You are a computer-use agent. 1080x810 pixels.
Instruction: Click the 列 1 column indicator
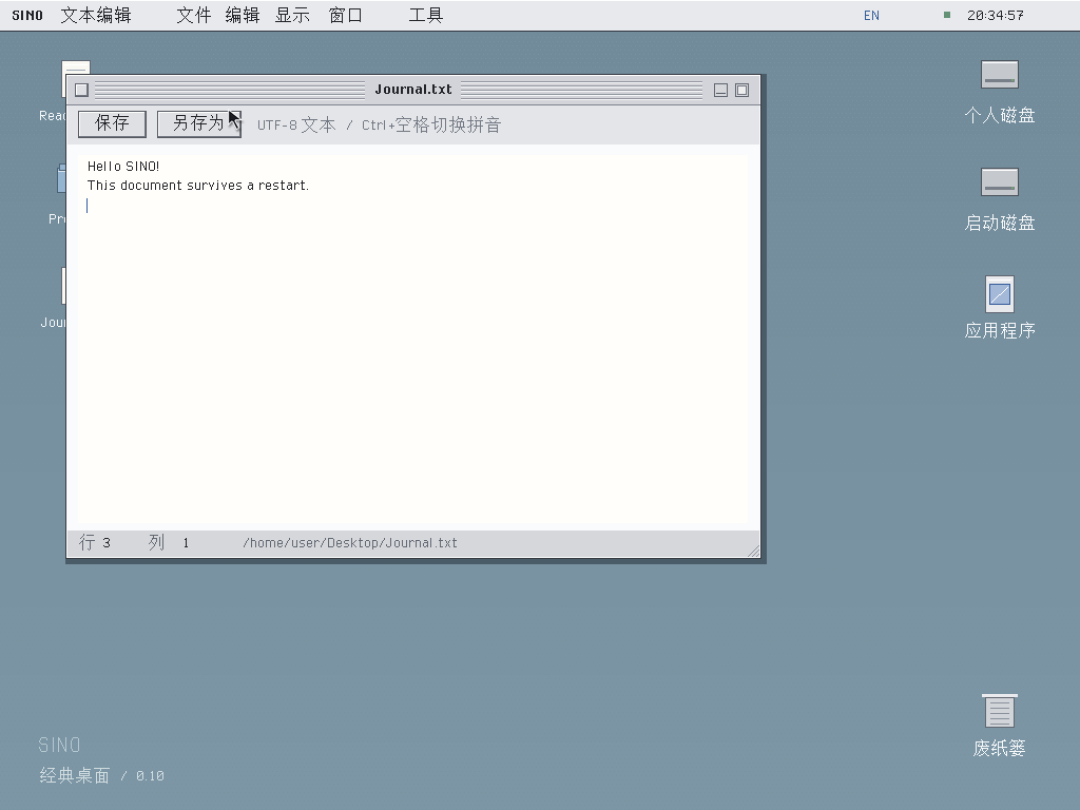coord(169,543)
